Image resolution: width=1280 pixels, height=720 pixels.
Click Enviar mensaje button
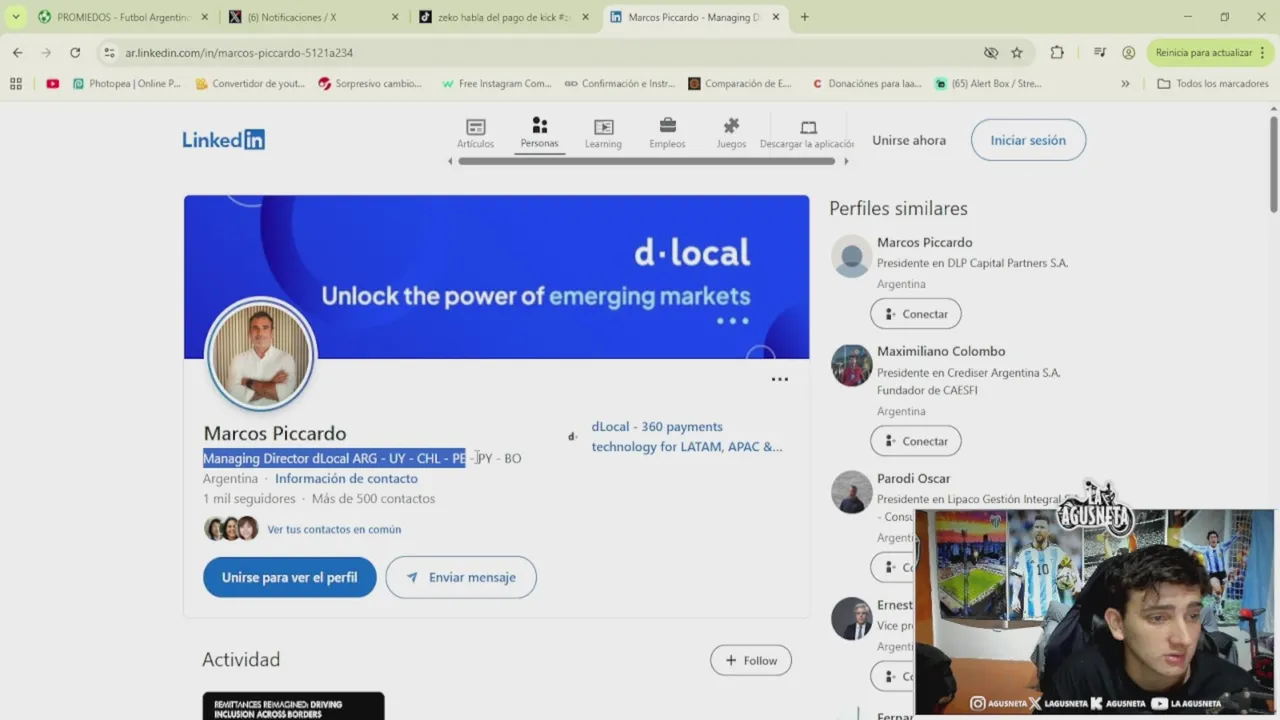[x=461, y=577]
